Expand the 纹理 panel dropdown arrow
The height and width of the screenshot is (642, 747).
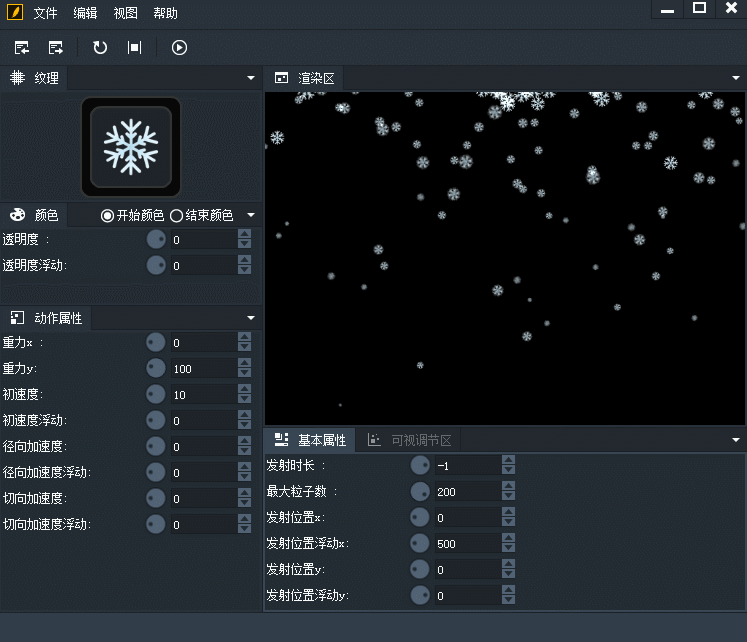251,78
